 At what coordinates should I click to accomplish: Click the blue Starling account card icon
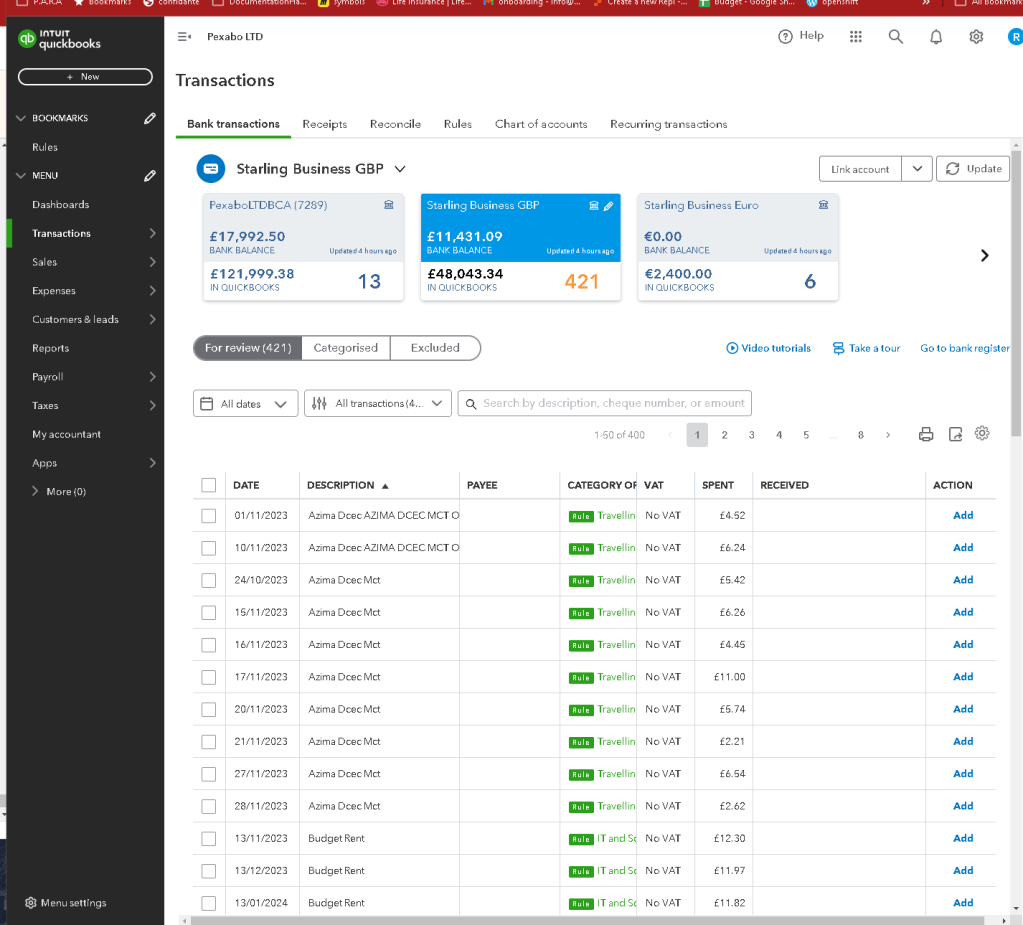tap(211, 169)
